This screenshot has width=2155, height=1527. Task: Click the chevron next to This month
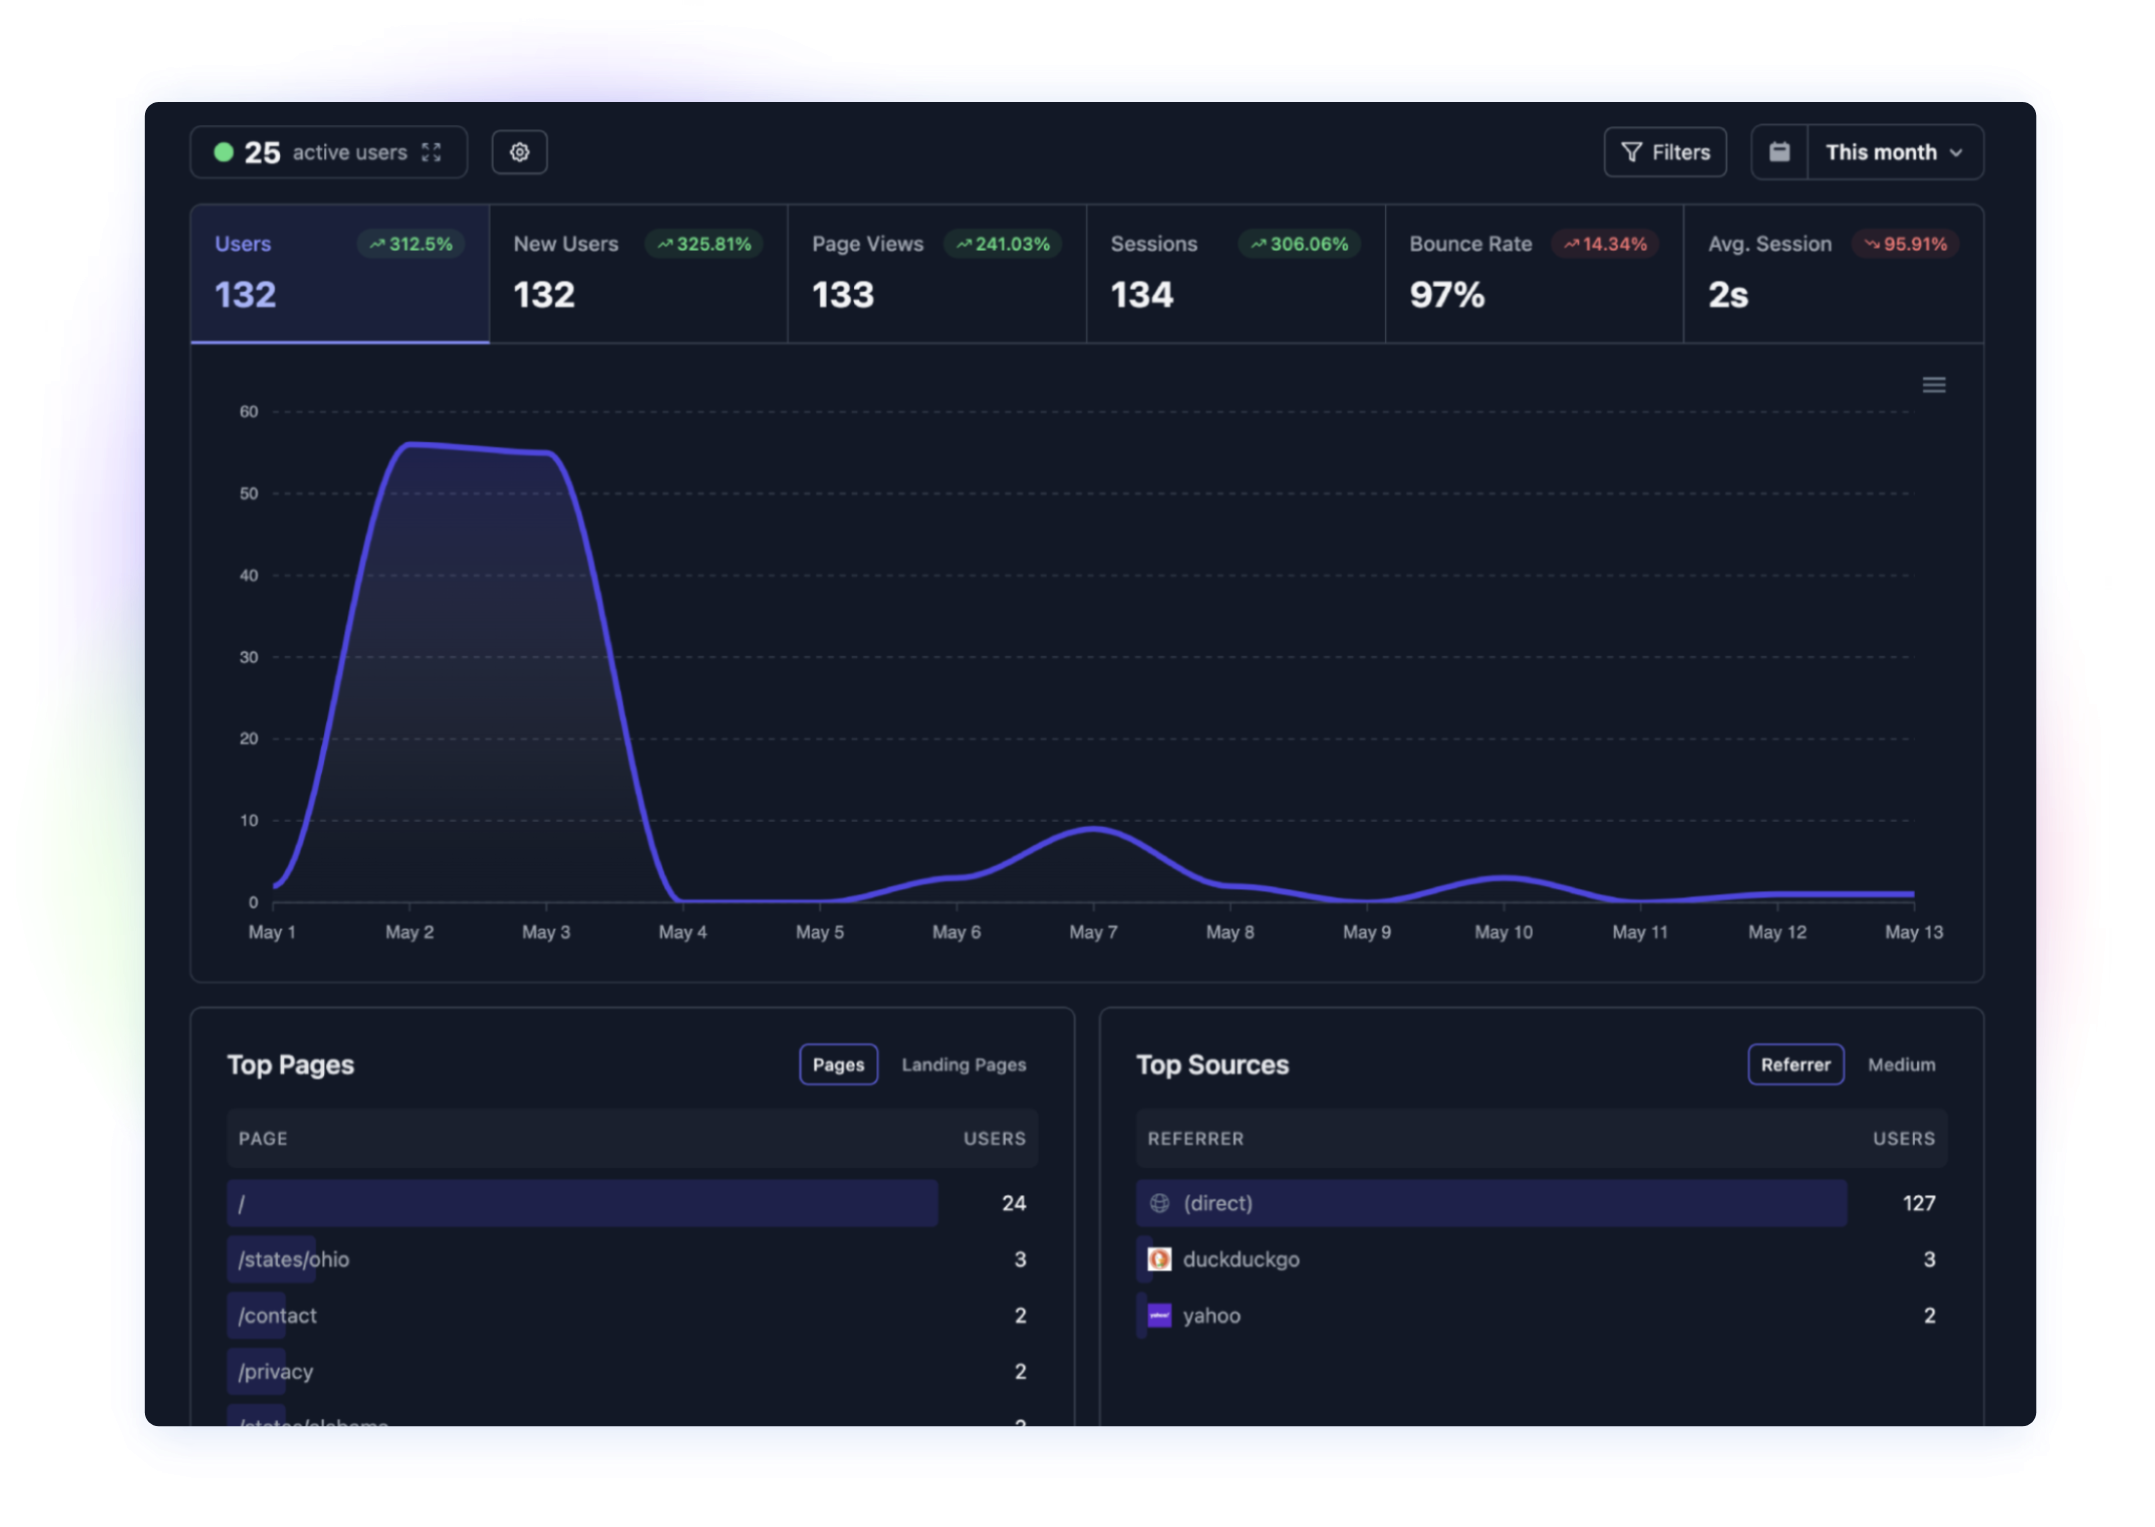[1956, 153]
